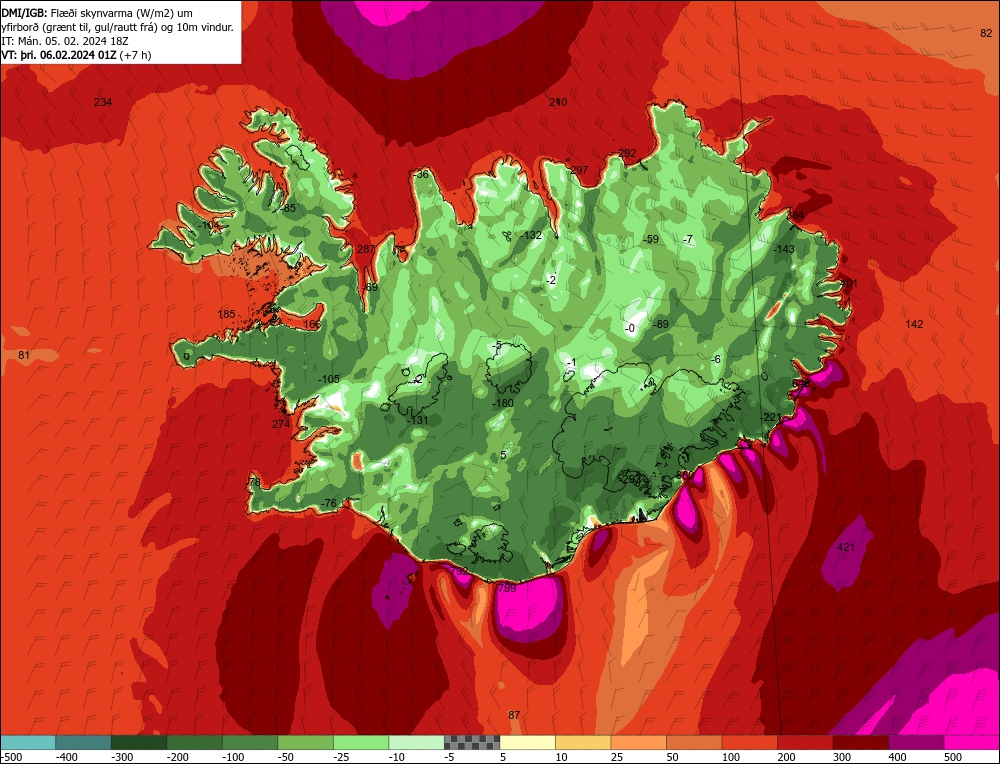Screen dimensions: 1000x764
Task: Select the pale yellow swatch between 5 and 10
Action: tap(527, 742)
